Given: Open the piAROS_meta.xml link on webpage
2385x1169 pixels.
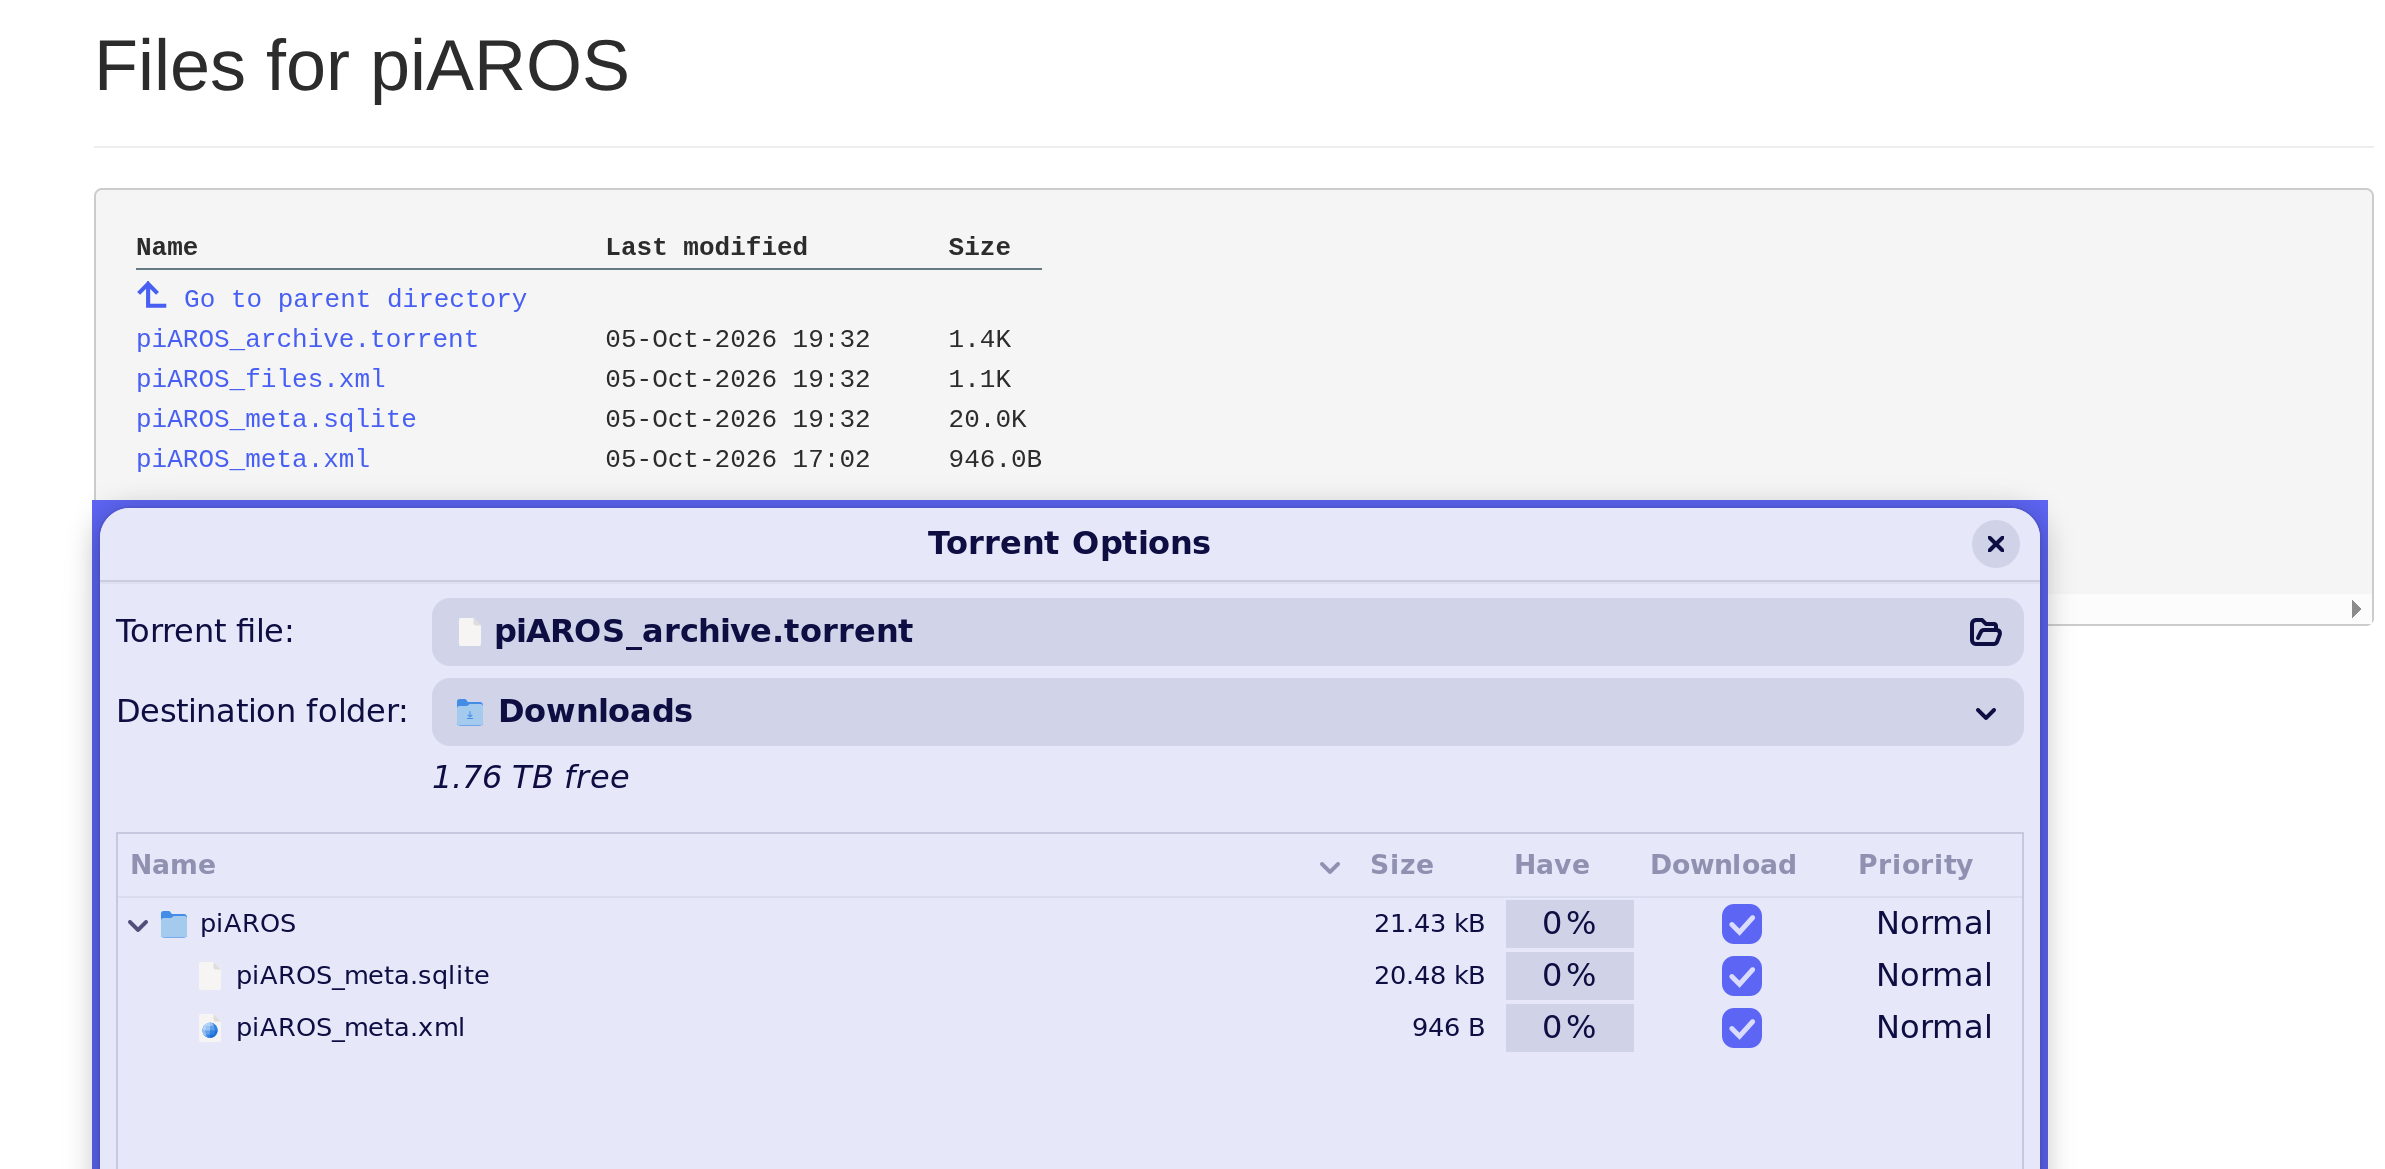Looking at the screenshot, I should [x=253, y=459].
